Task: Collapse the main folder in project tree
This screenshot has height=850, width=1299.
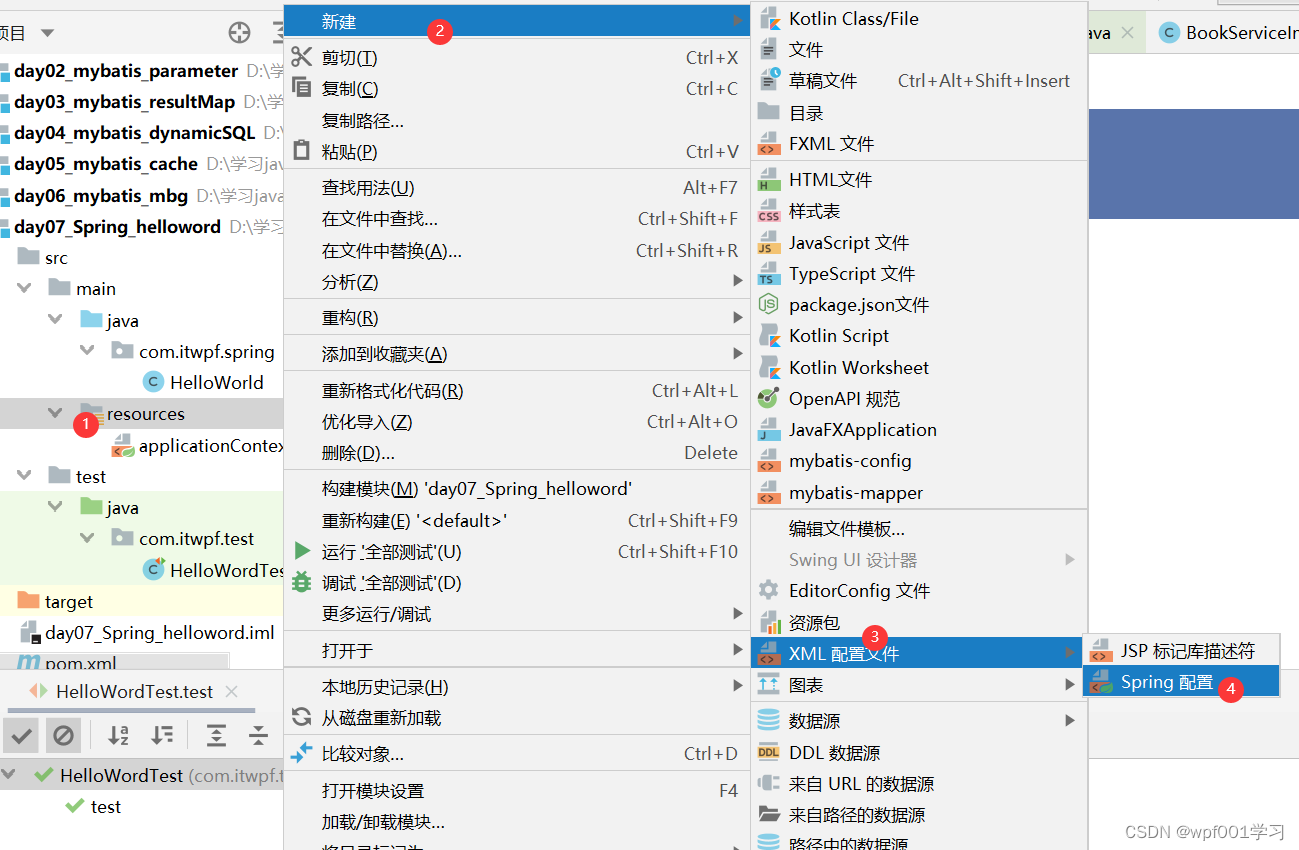Action: pyautogui.click(x=22, y=287)
